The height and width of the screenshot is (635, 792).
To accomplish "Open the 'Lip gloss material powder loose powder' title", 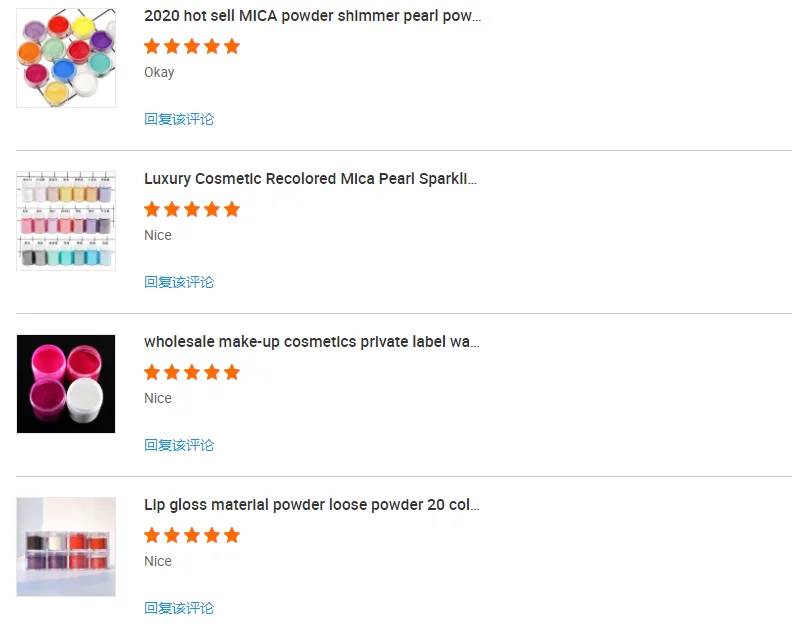I will [x=311, y=505].
